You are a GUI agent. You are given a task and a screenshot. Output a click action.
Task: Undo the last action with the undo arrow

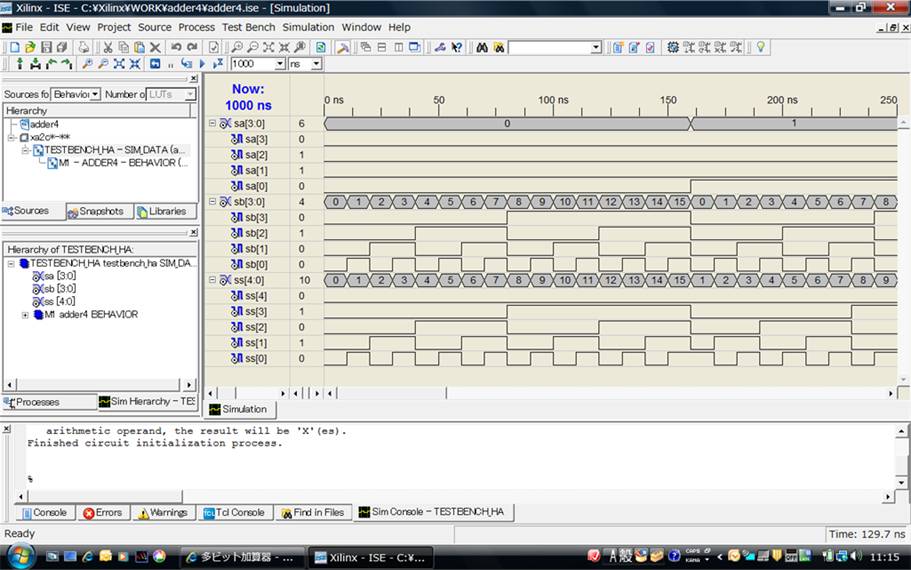click(x=176, y=47)
